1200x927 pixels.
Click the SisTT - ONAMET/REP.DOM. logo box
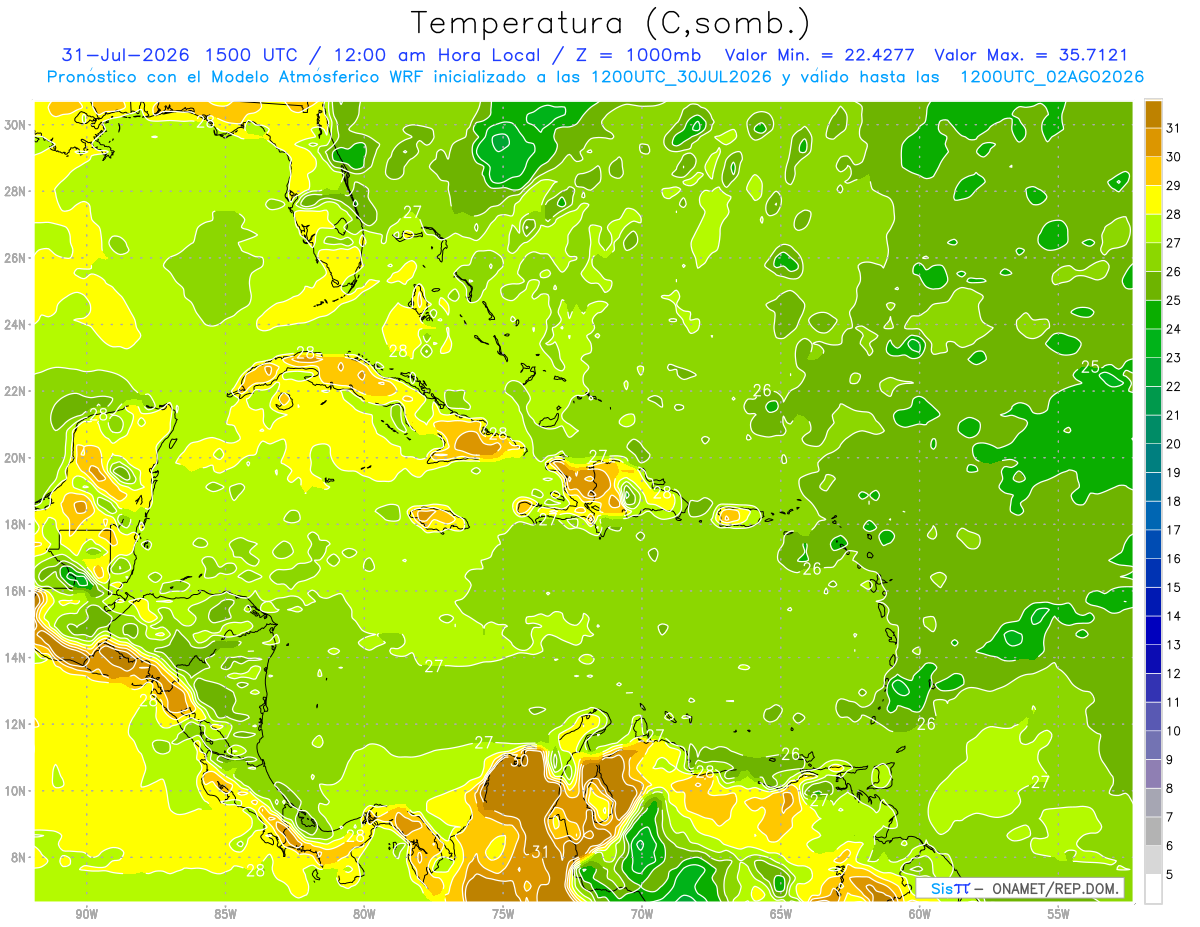[1020, 888]
